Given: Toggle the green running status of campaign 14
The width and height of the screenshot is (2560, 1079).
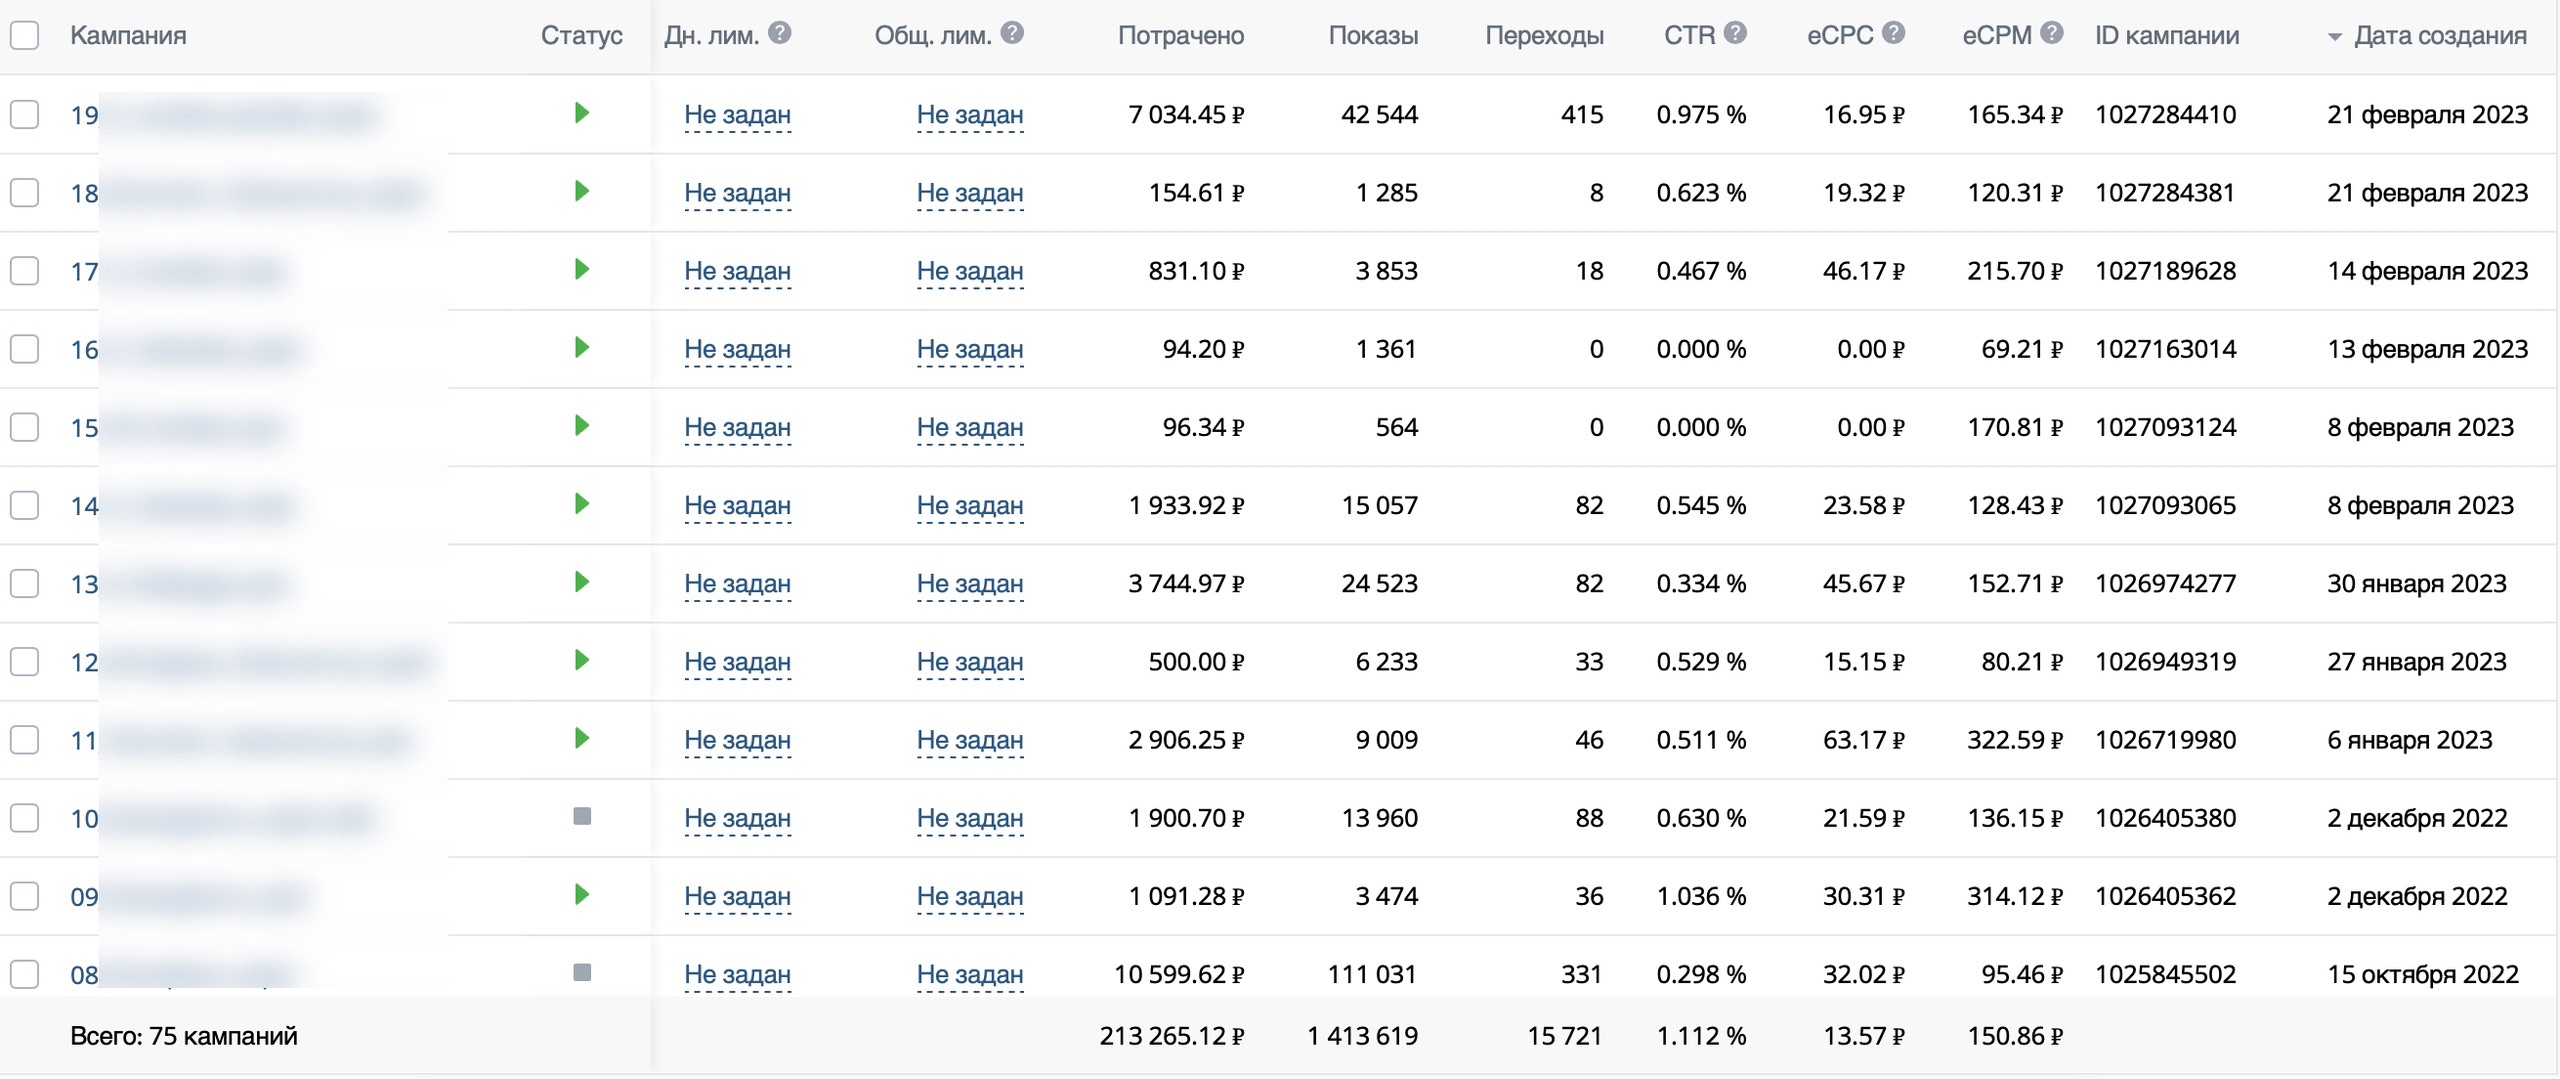Looking at the screenshot, I should 582,504.
